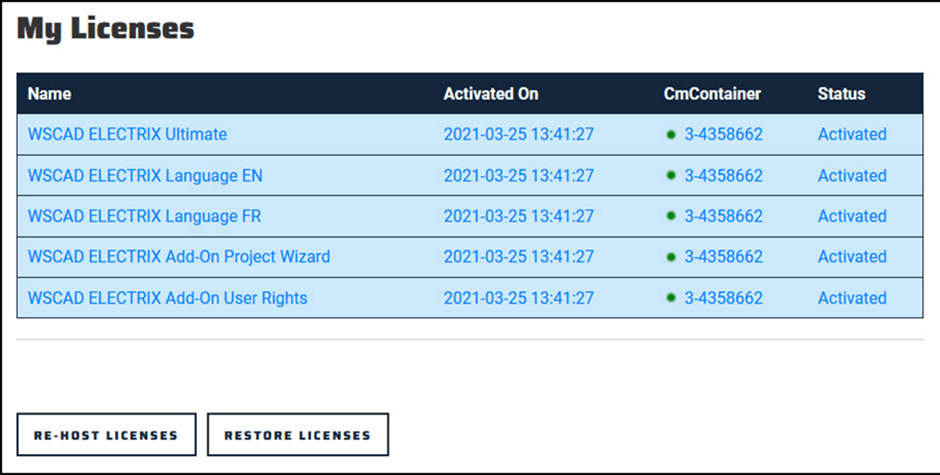940x475 pixels.
Task: Click green status dot in ELECTRIX Ultimate row
Action: (x=671, y=134)
